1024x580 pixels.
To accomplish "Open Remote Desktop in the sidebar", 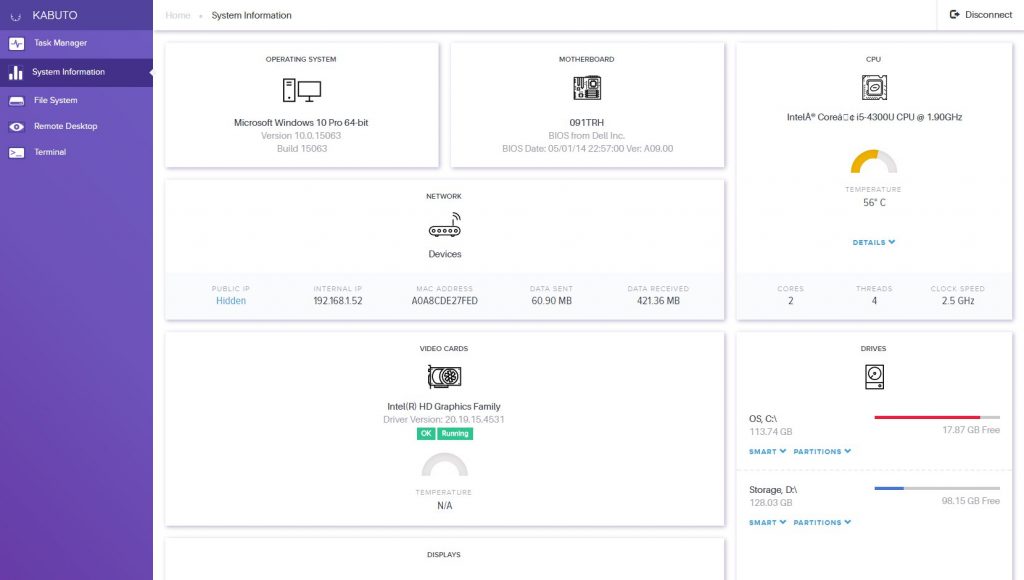I will tap(76, 127).
